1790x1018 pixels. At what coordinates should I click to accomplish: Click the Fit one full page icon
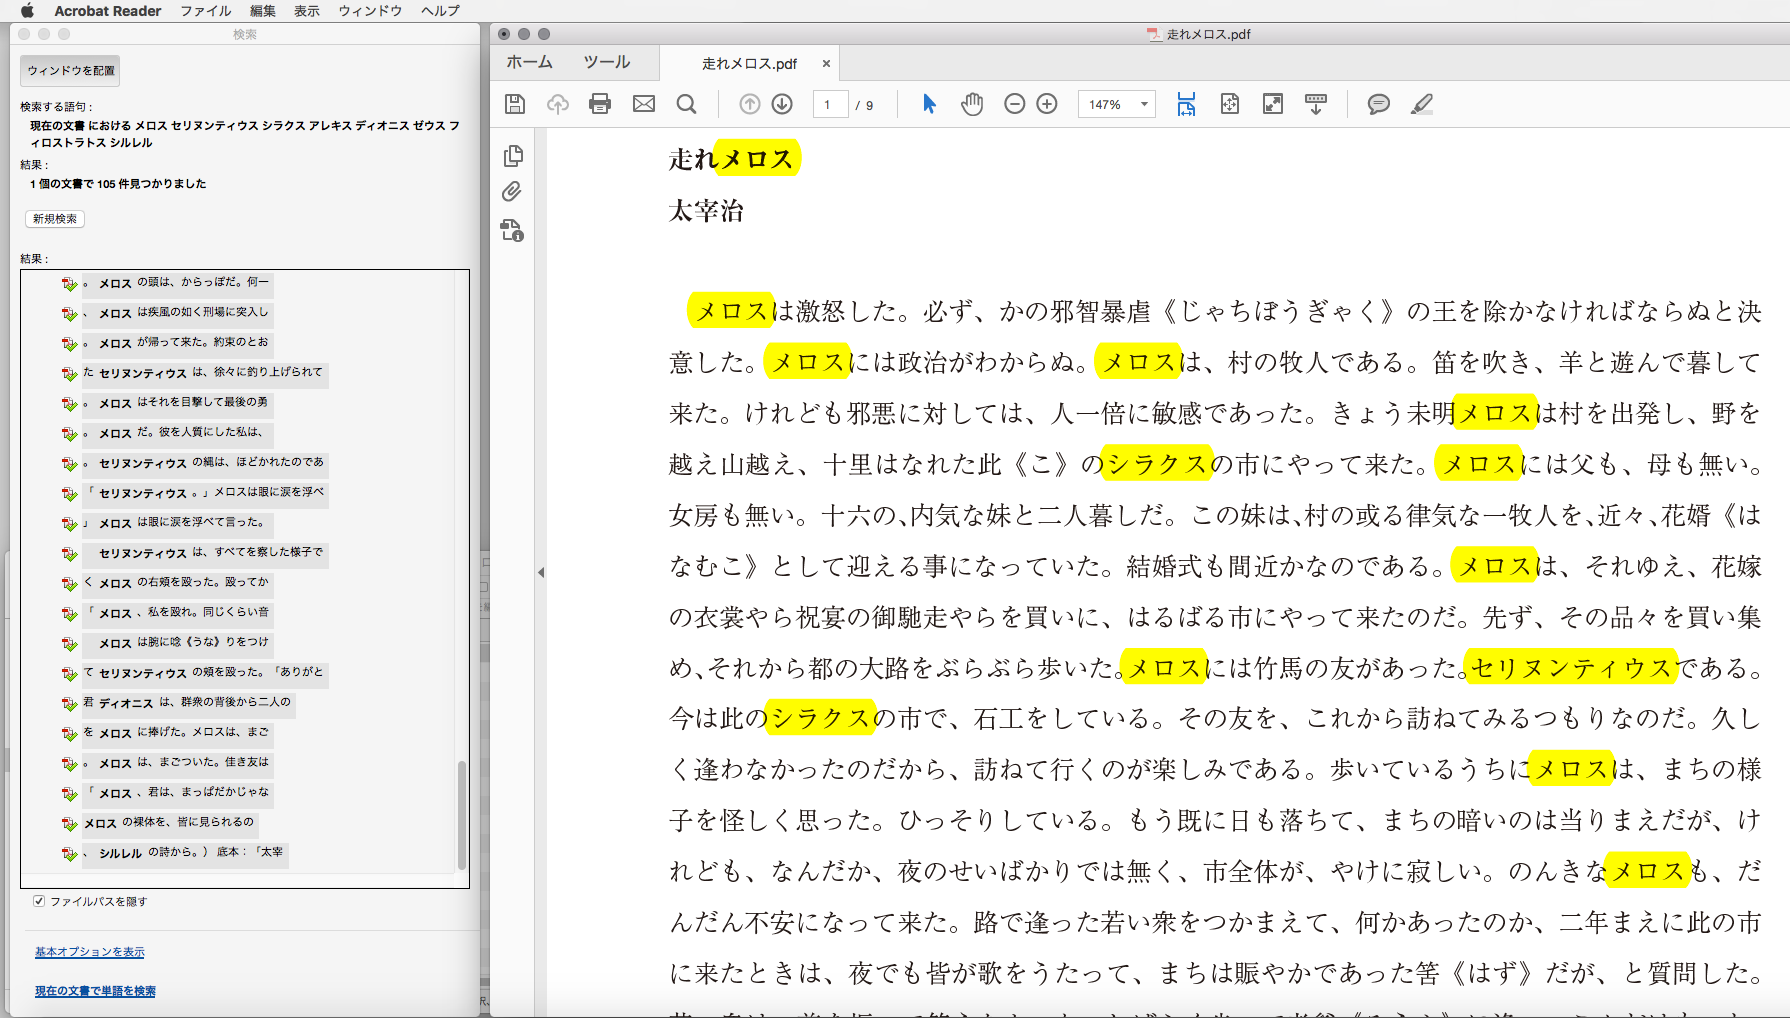[1230, 104]
